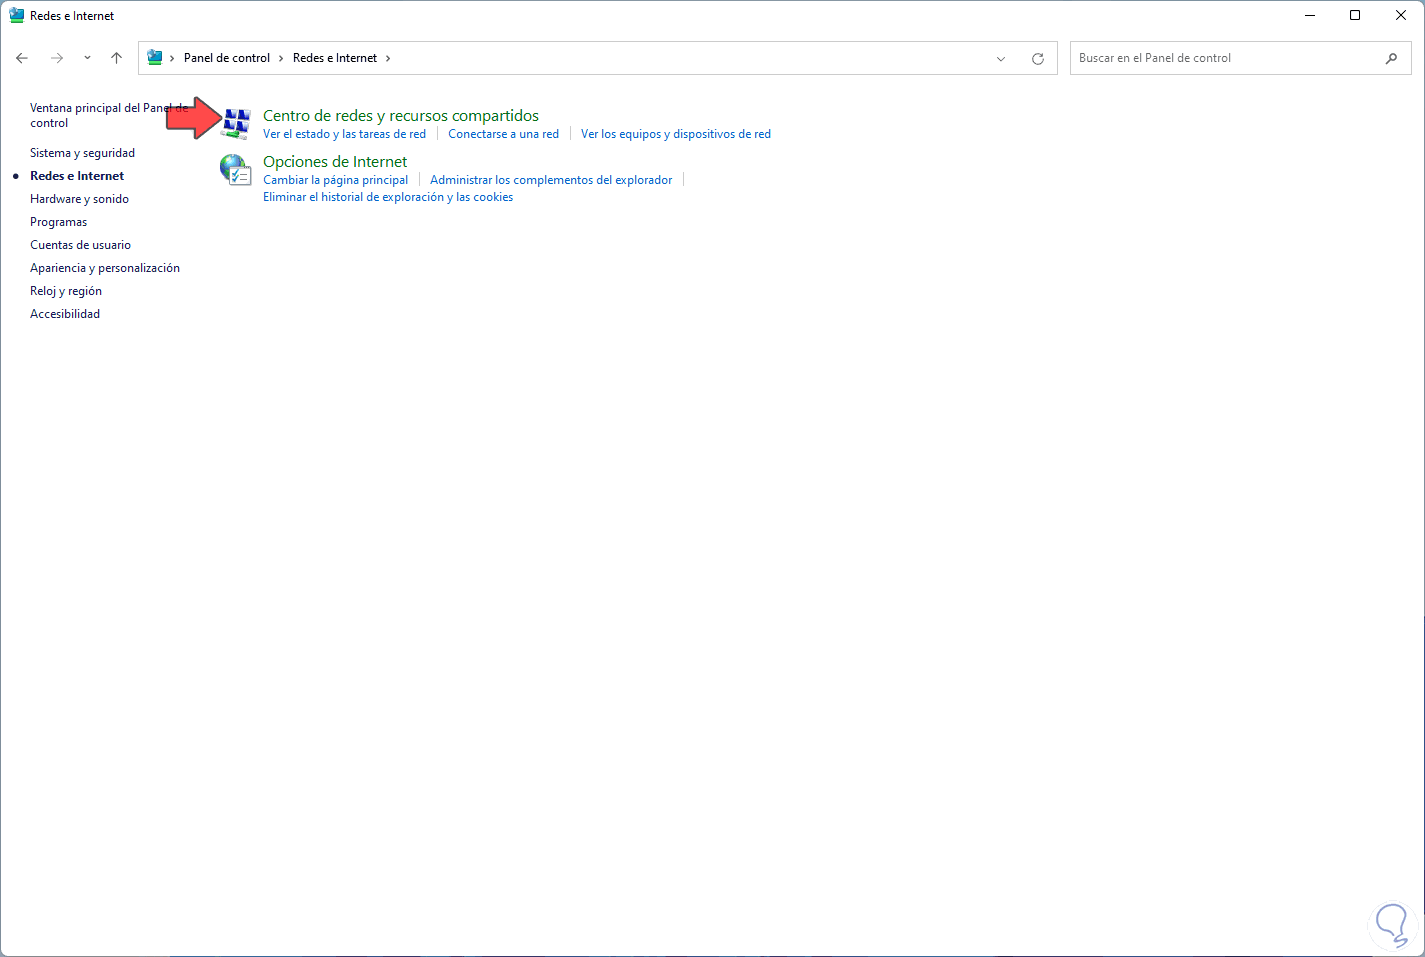Open Sistema y seguridad category
Screen dimensions: 1425x957
(82, 153)
